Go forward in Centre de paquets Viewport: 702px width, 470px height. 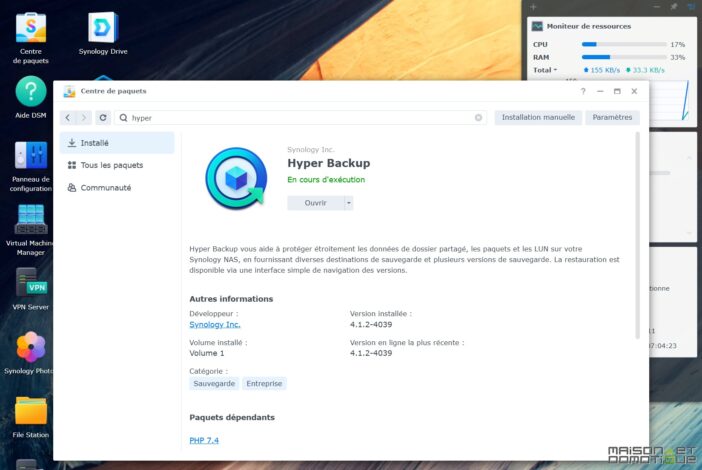tap(84, 118)
